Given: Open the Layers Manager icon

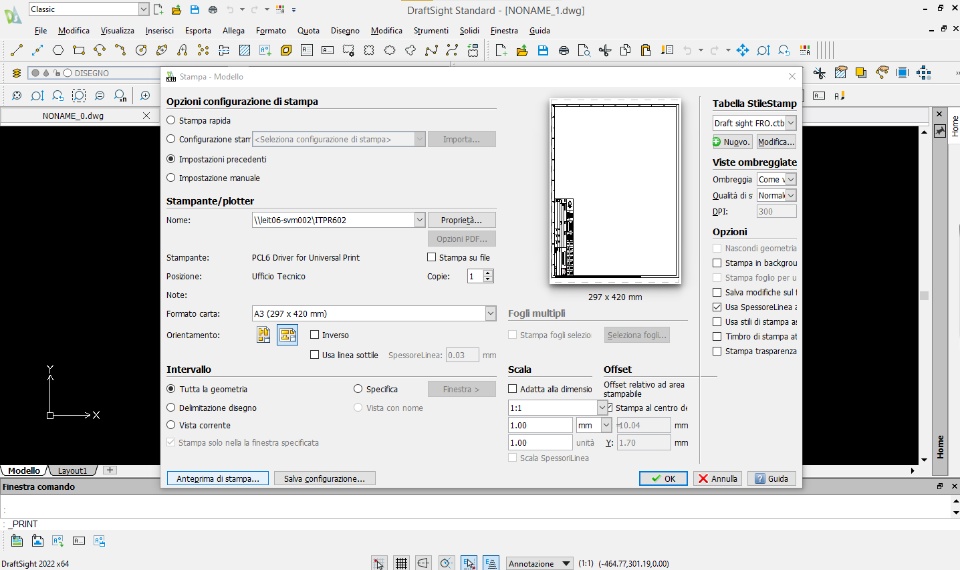Looking at the screenshot, I should 17,73.
